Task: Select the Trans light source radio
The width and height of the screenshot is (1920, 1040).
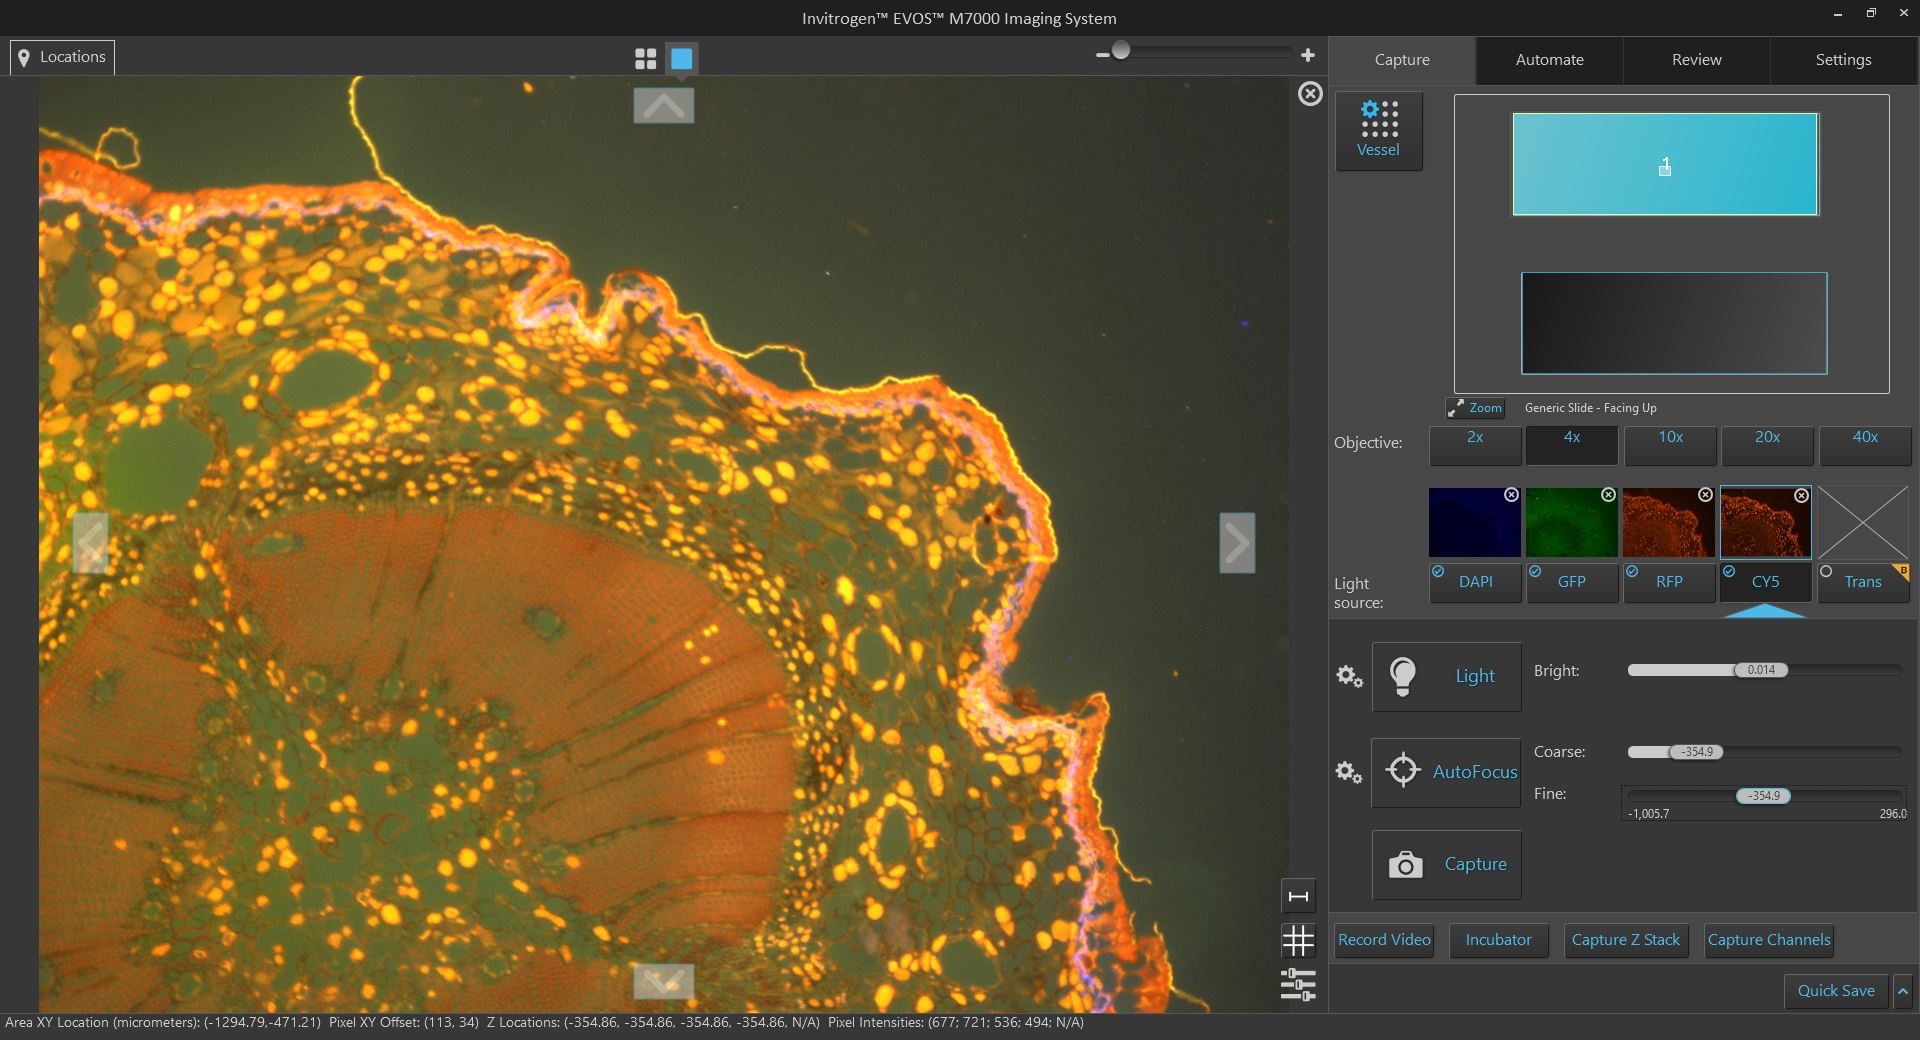Action: (1826, 572)
